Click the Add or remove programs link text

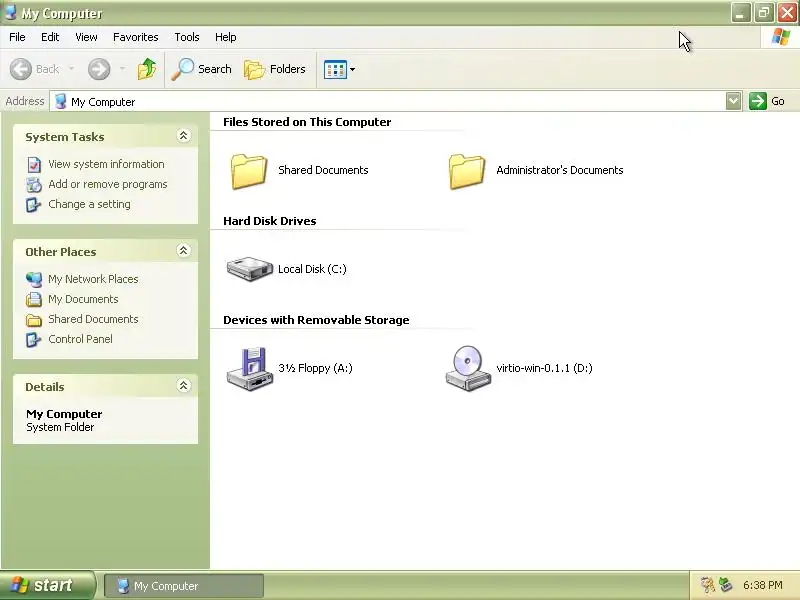point(108,184)
